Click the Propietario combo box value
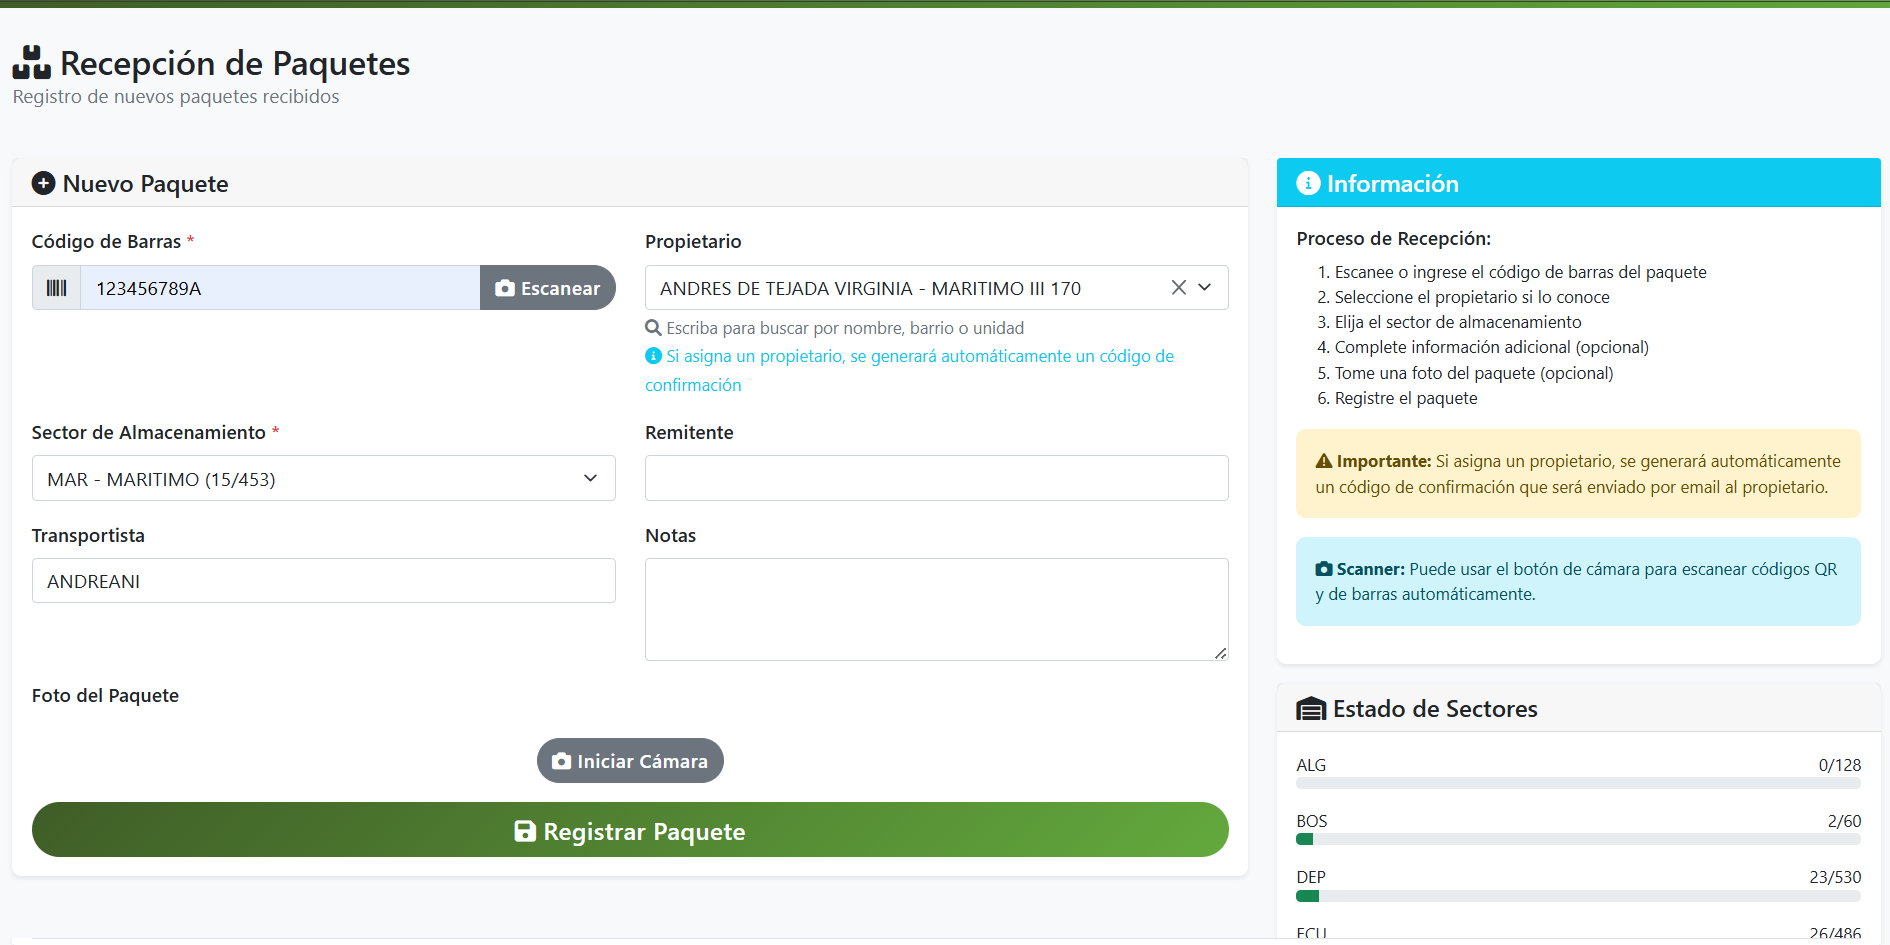Screen dimensions: 1890x945 point(870,288)
